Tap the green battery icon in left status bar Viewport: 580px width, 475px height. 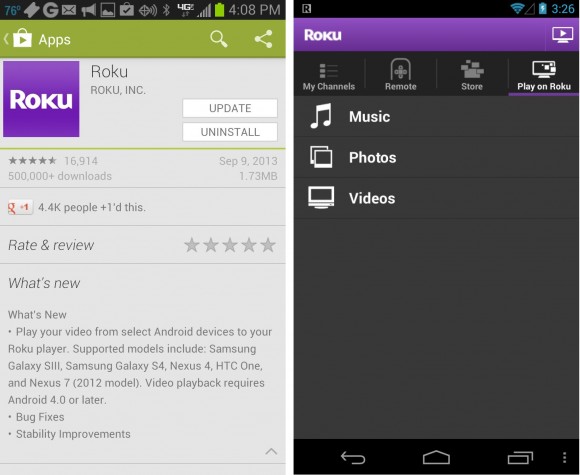(219, 10)
